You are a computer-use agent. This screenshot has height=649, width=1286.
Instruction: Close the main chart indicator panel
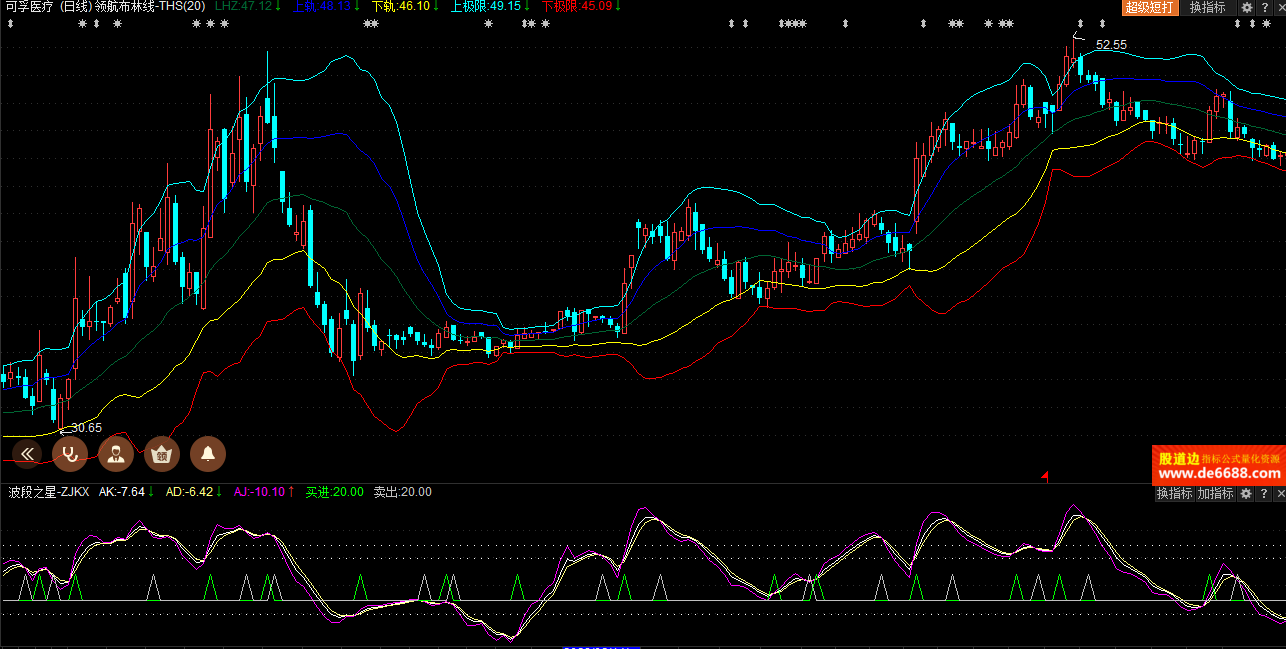[1278, 7]
